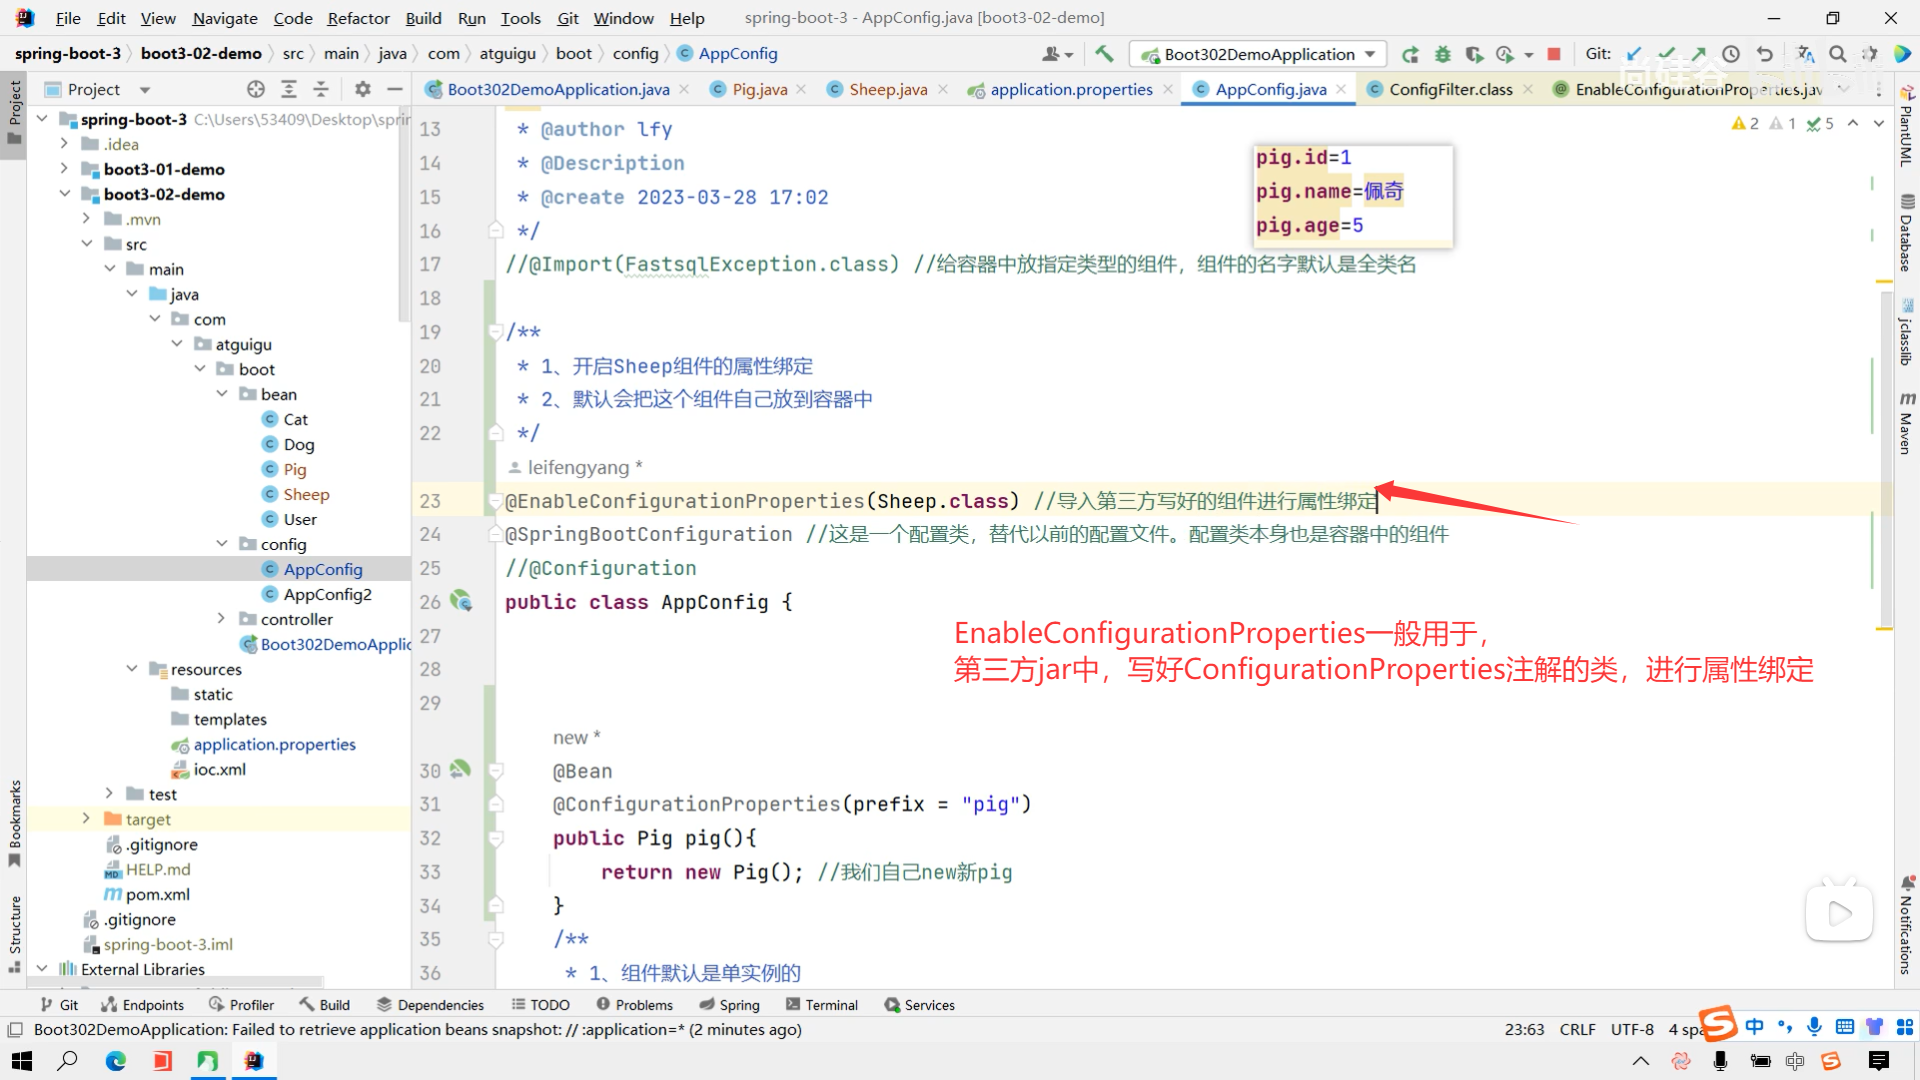Open the Boot302DemoApplication run configuration dropdown

click(x=1258, y=54)
